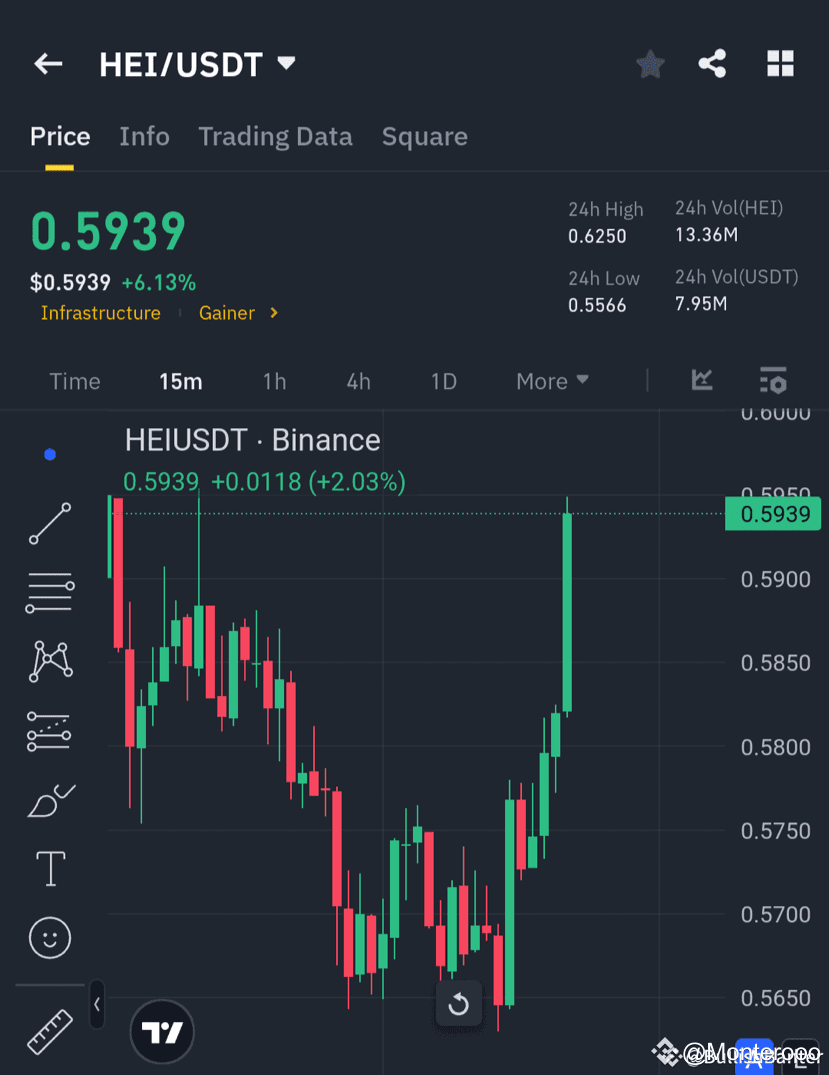Open the Infrastructure category link
This screenshot has width=829, height=1075.
click(x=100, y=313)
